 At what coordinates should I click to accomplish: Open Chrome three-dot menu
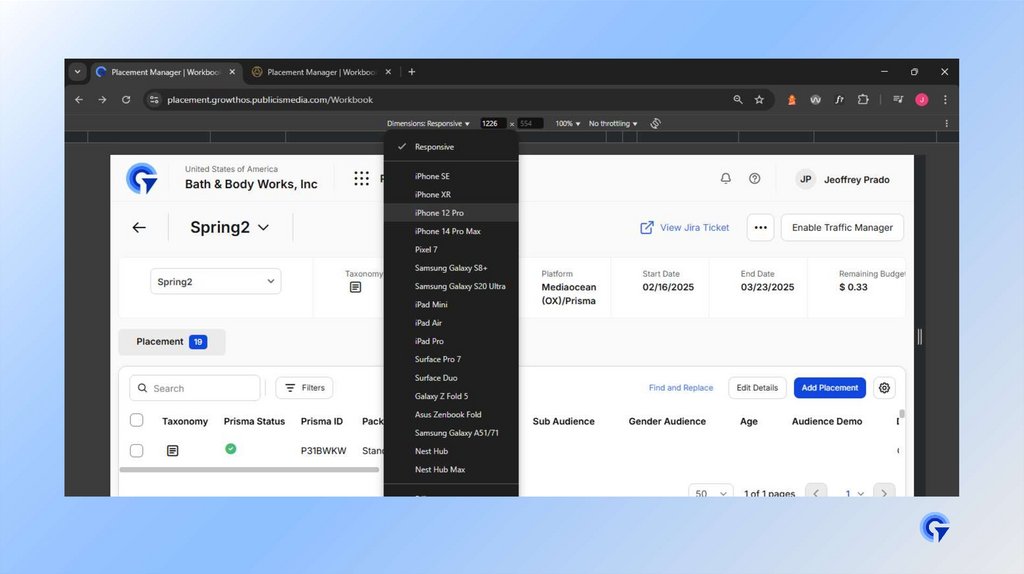pyautogui.click(x=945, y=100)
